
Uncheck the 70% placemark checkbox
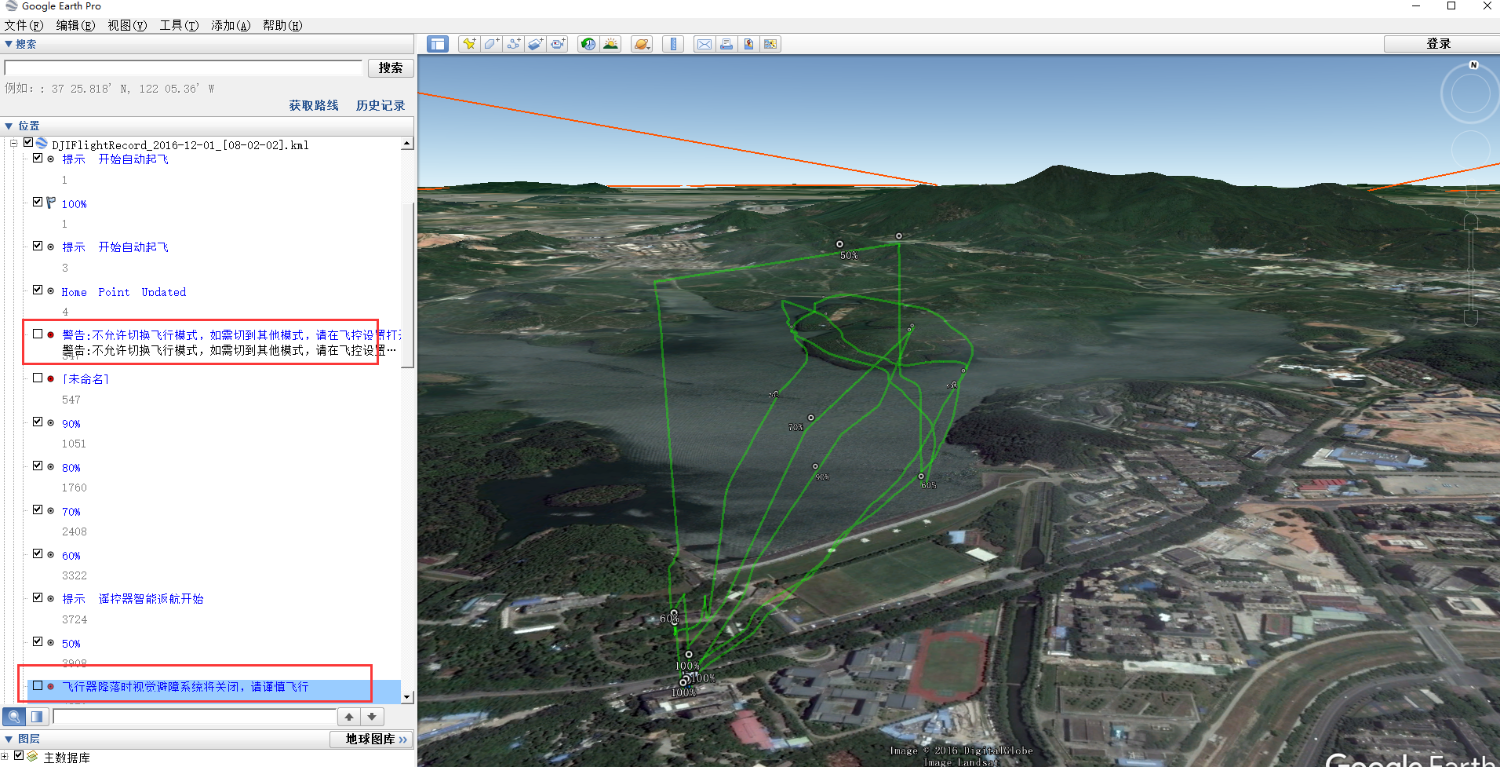[38, 510]
